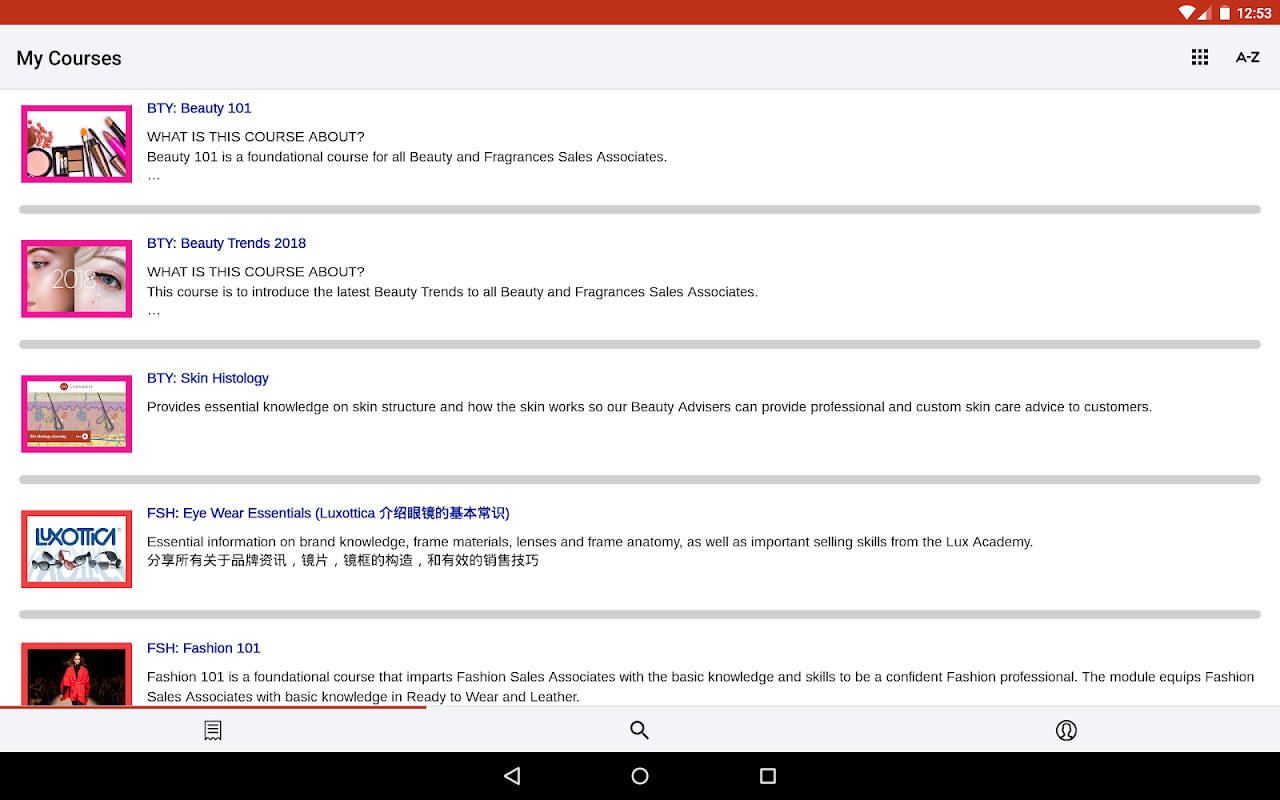Image resolution: width=1280 pixels, height=800 pixels.
Task: Select the Beauty Trends 2018 thumbnail
Action: click(77, 279)
